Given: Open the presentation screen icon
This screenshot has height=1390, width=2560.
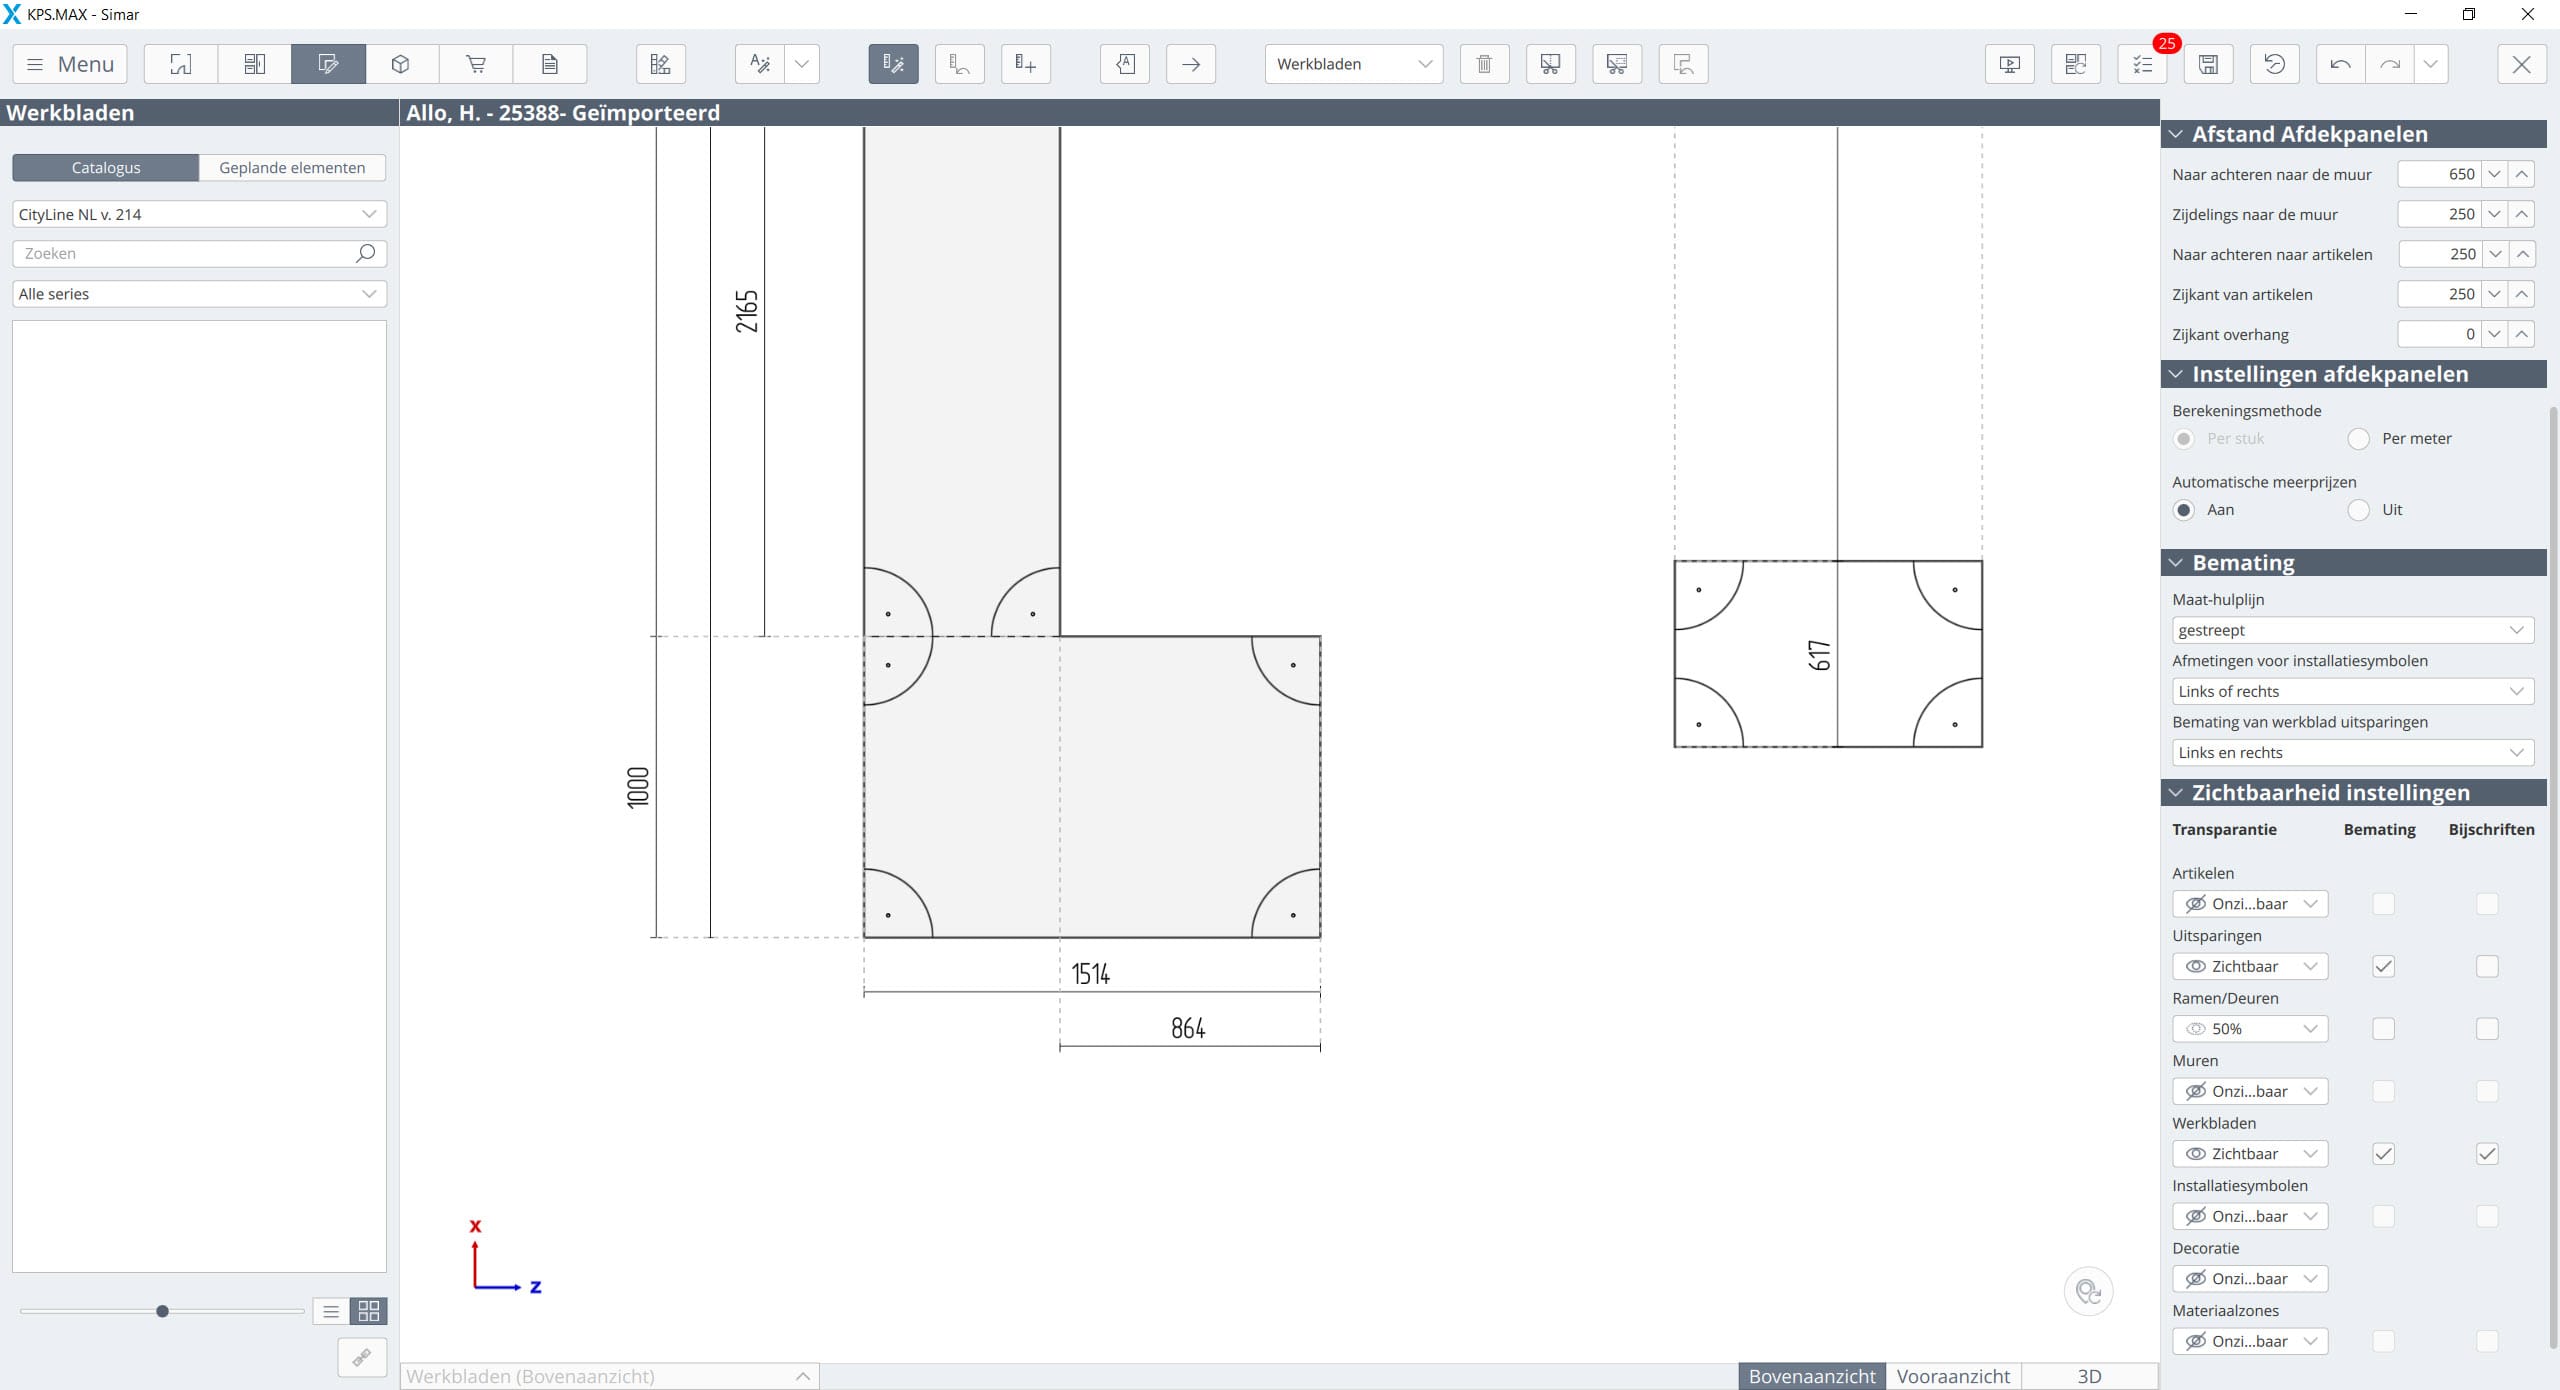Looking at the screenshot, I should click(x=2009, y=64).
